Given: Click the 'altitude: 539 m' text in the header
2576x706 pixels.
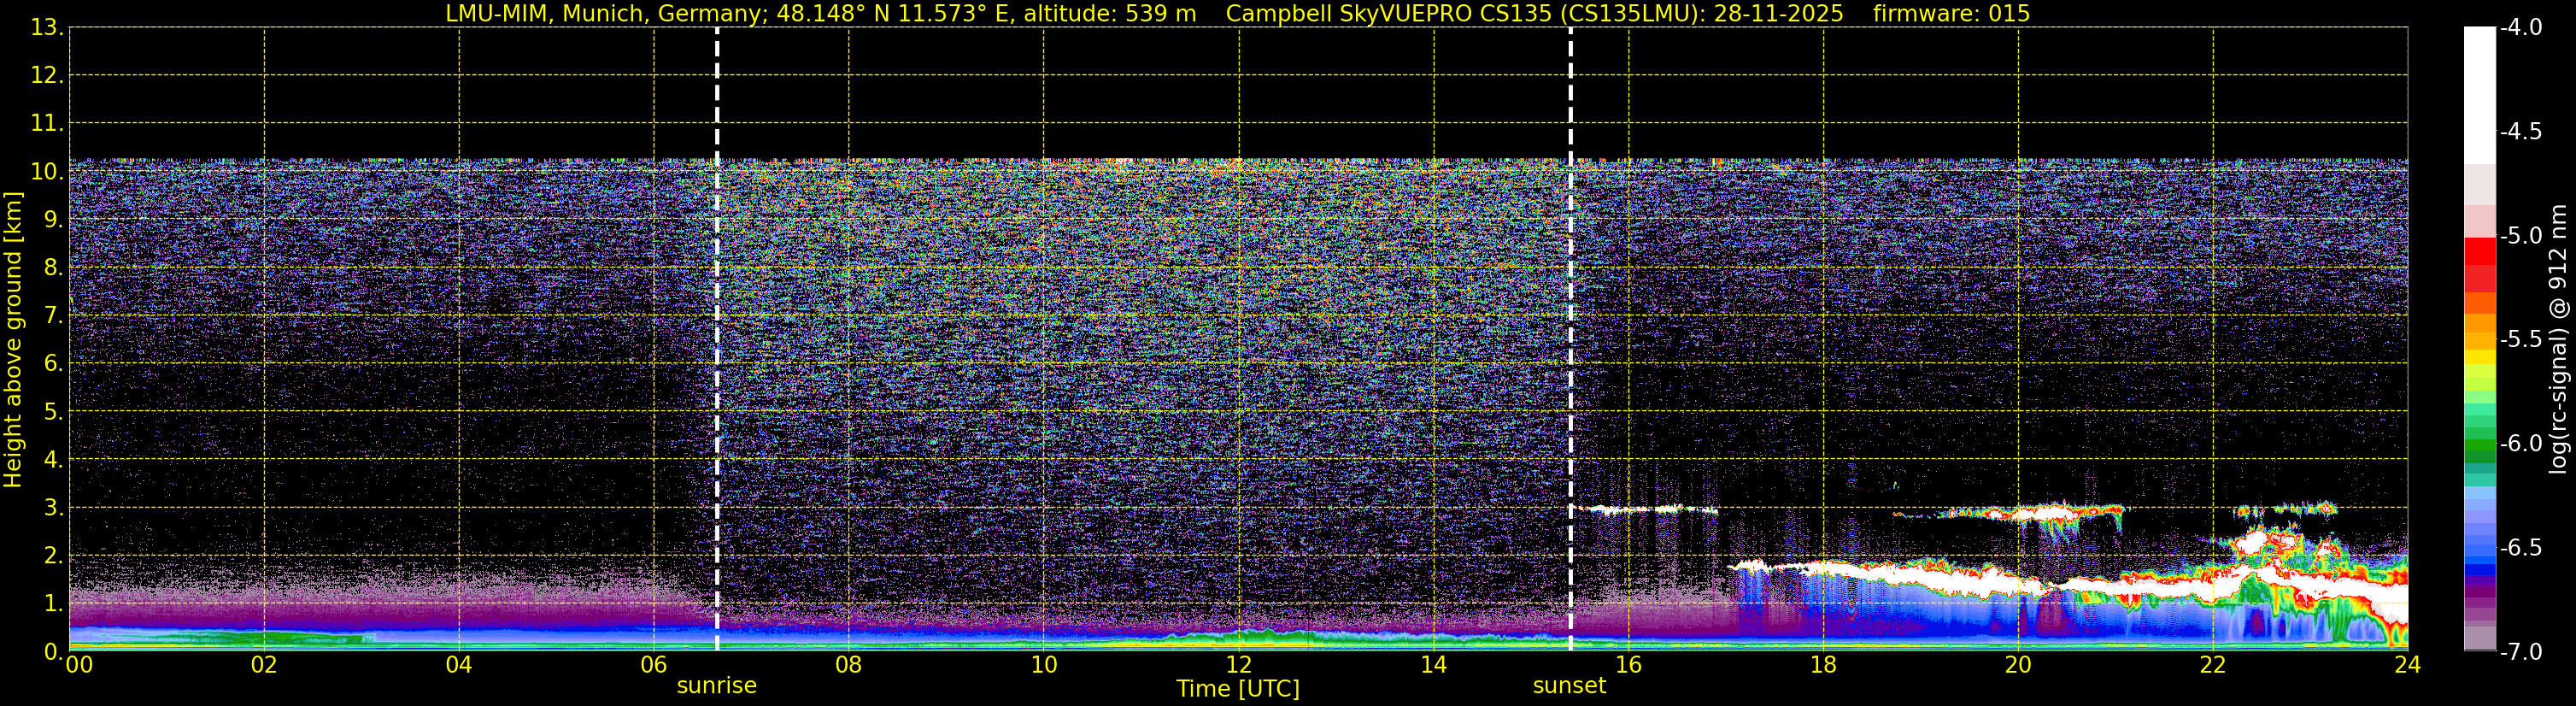Looking at the screenshot, I should coord(1110,13).
